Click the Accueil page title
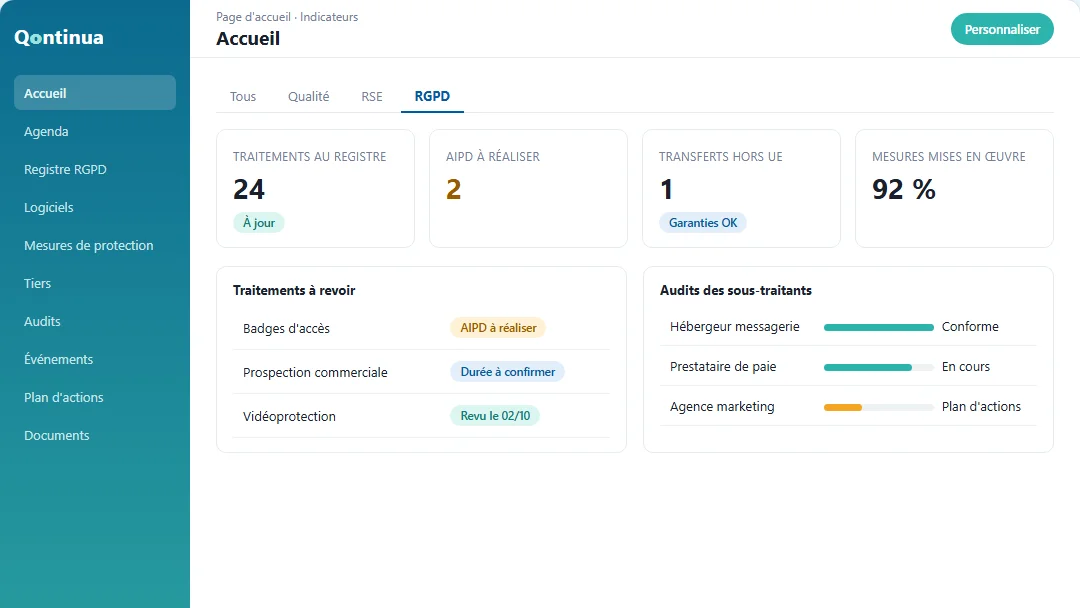This screenshot has height=608, width=1080. tap(248, 39)
